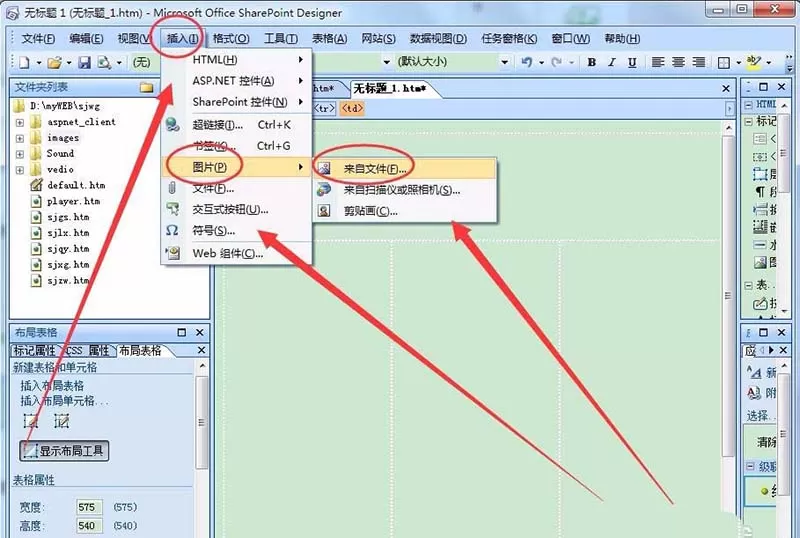The height and width of the screenshot is (538, 800).
Task: Select the player.htm file
Action: pos(73,201)
